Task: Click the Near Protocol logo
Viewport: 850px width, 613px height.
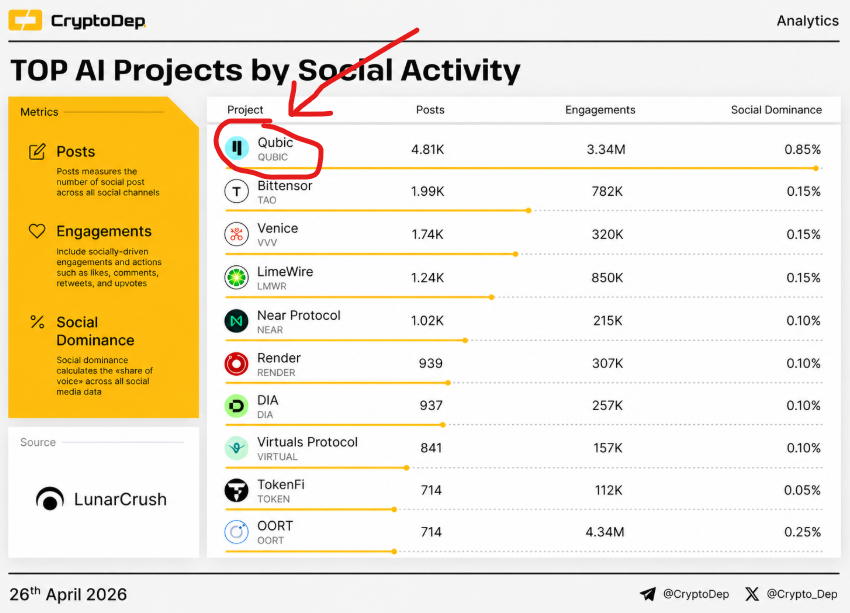Action: coord(236,321)
